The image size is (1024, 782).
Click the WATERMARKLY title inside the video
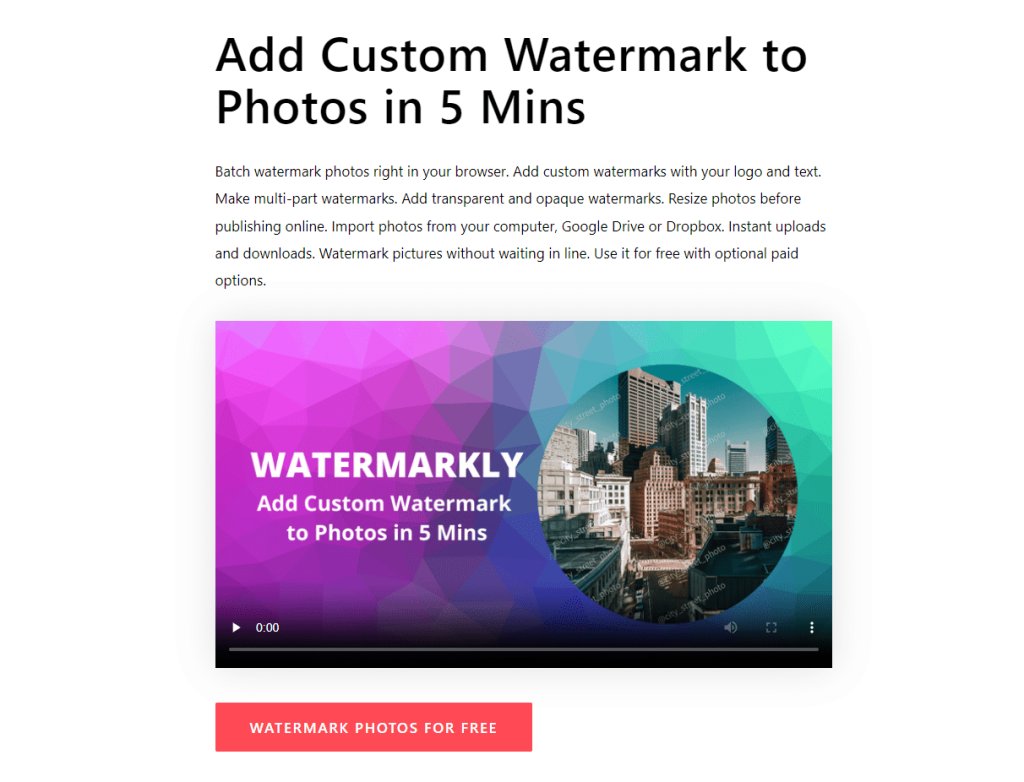tap(387, 465)
